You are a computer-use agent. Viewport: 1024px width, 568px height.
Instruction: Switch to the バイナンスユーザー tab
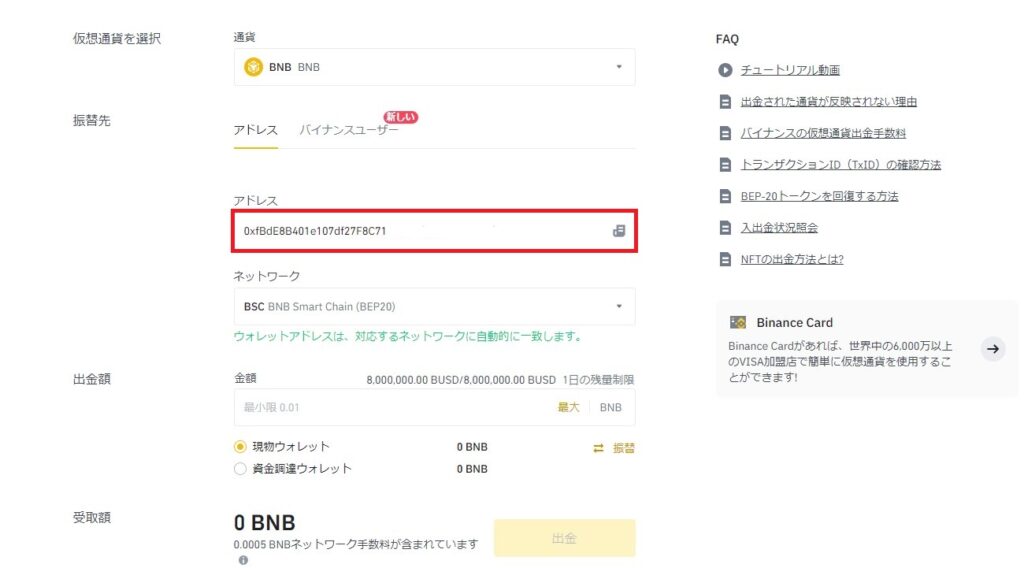[x=349, y=130]
